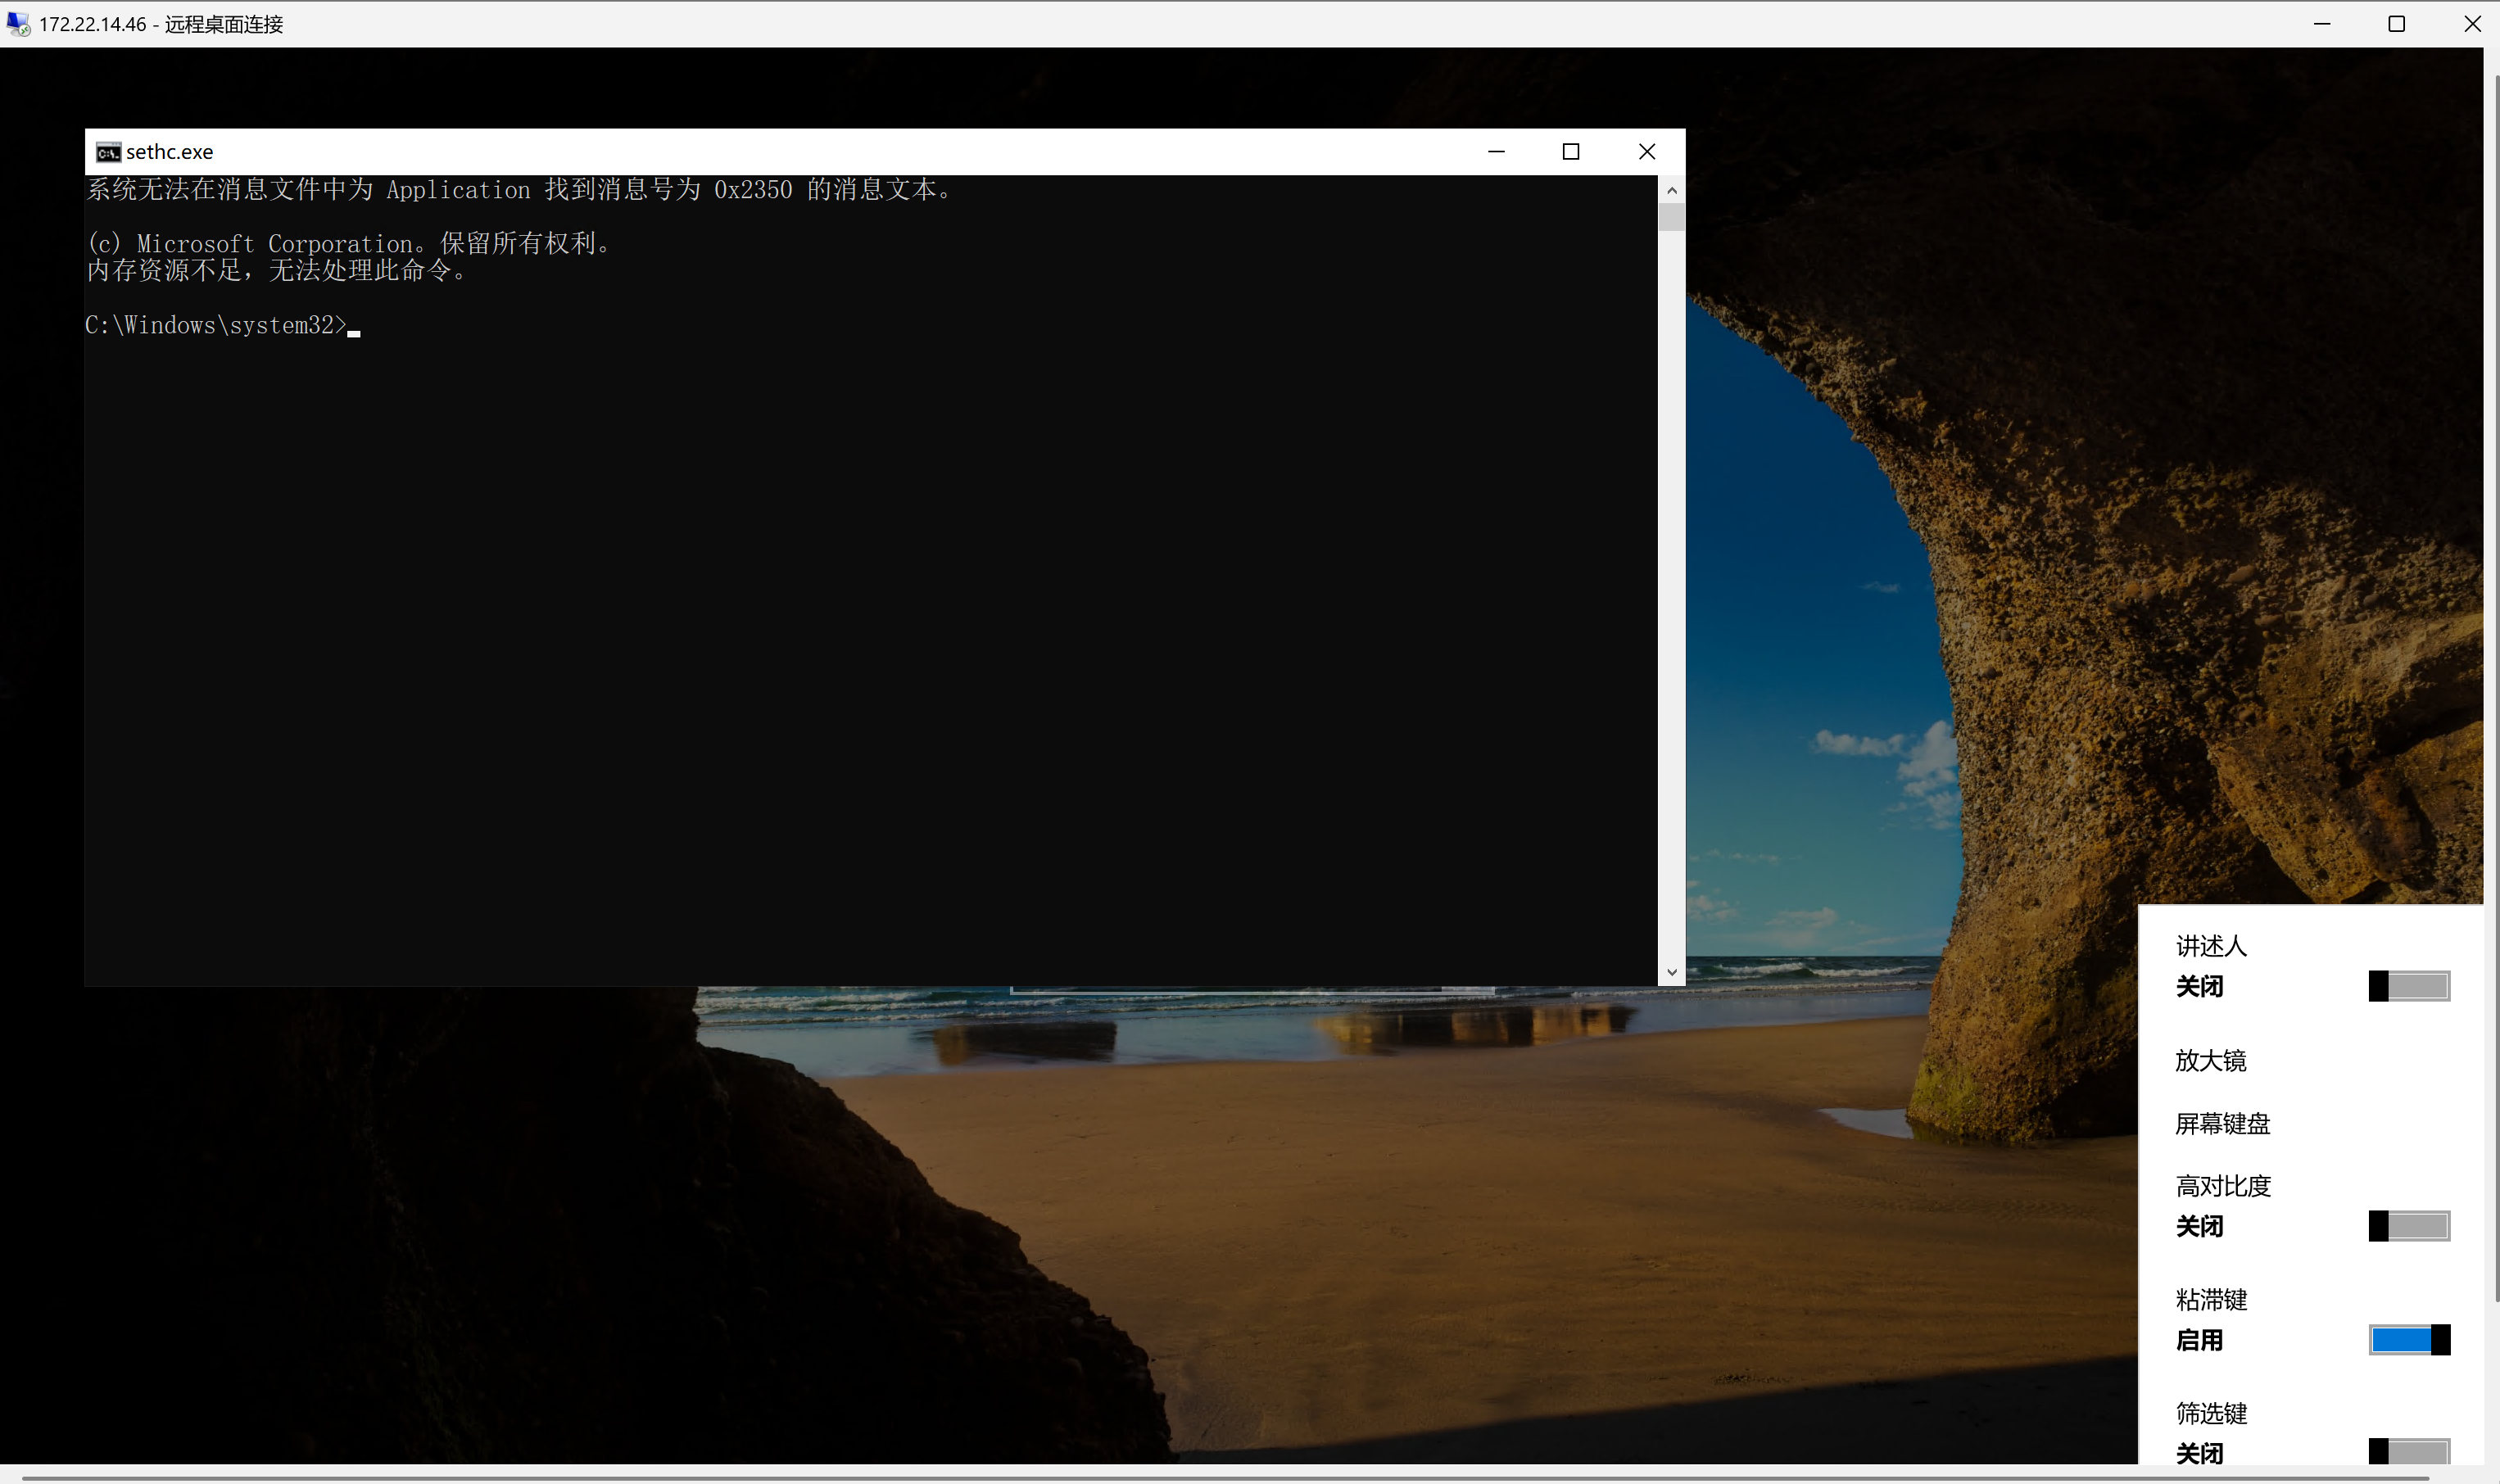The image size is (2500, 1484).
Task: Click the 粘滞键 label in accessibility panel
Action: (x=2210, y=1300)
